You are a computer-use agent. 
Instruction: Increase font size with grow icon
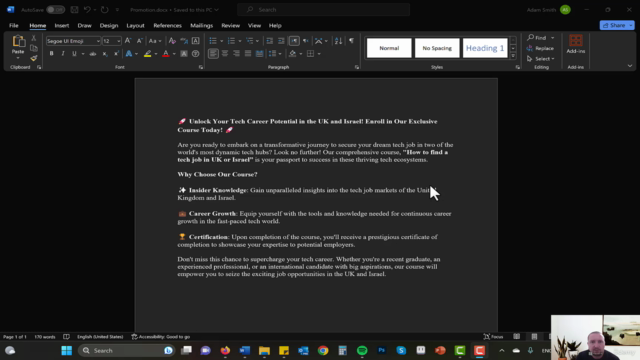[128, 41]
